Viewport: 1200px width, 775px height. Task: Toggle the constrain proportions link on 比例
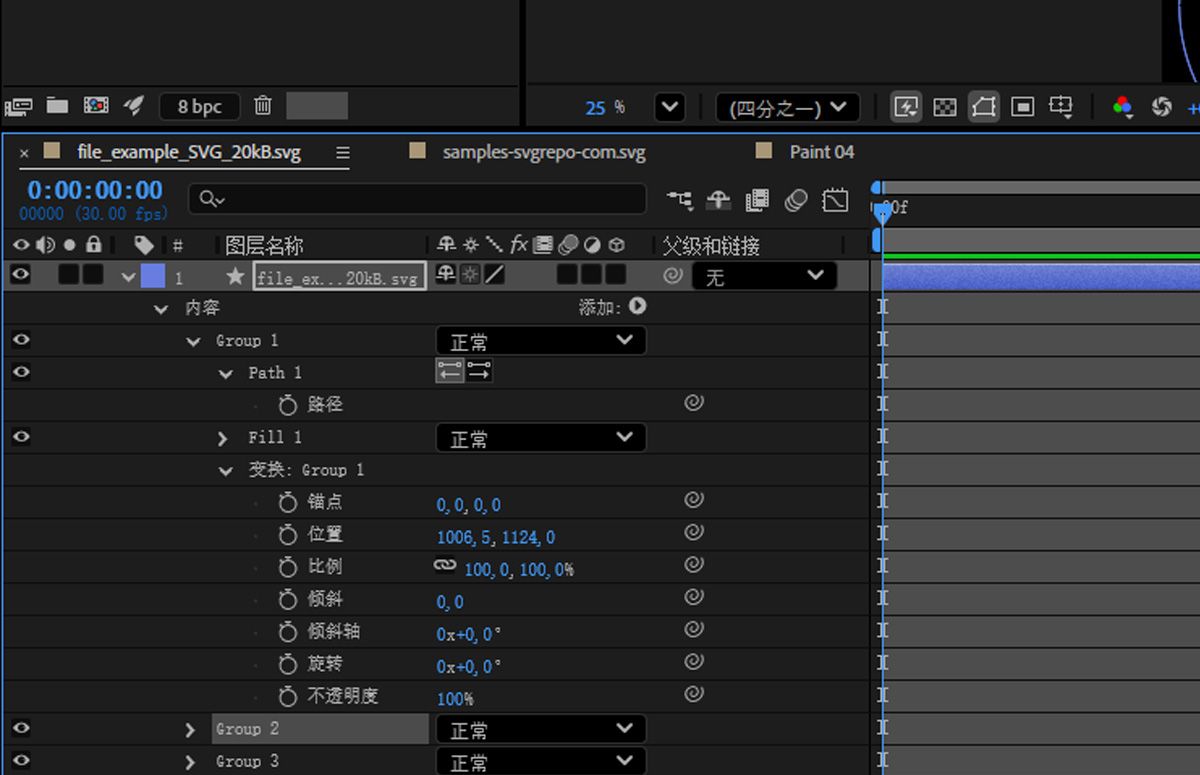pos(445,566)
